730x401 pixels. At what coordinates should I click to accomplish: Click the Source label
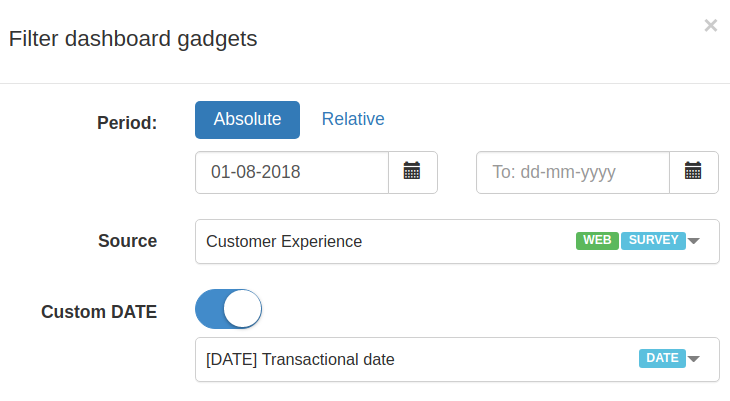coord(128,241)
